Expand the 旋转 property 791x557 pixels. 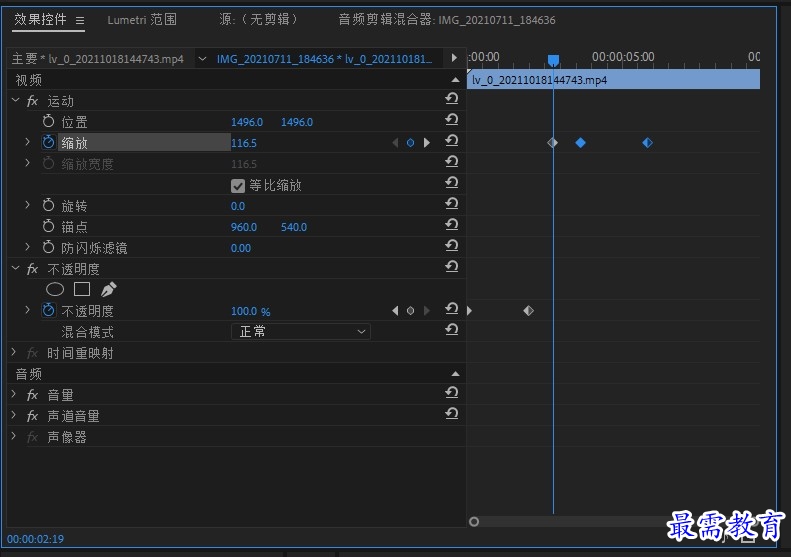[x=28, y=205]
